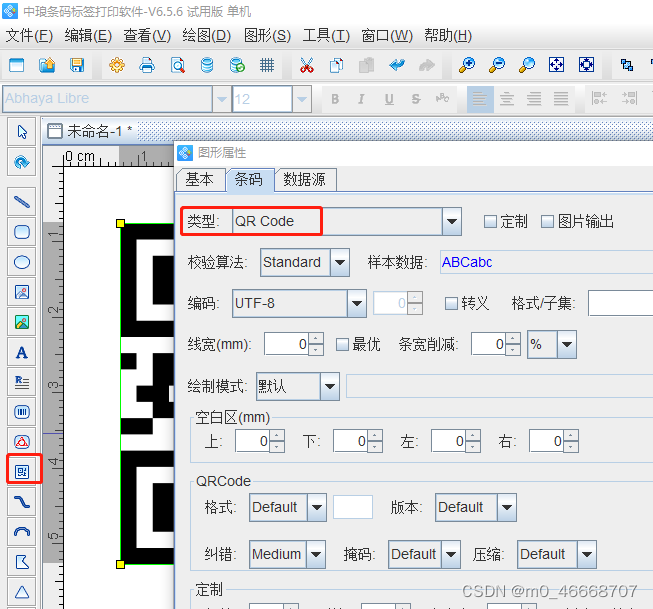The width and height of the screenshot is (653, 609).
Task: Select the triangle shape tool
Action: [x=22, y=592]
